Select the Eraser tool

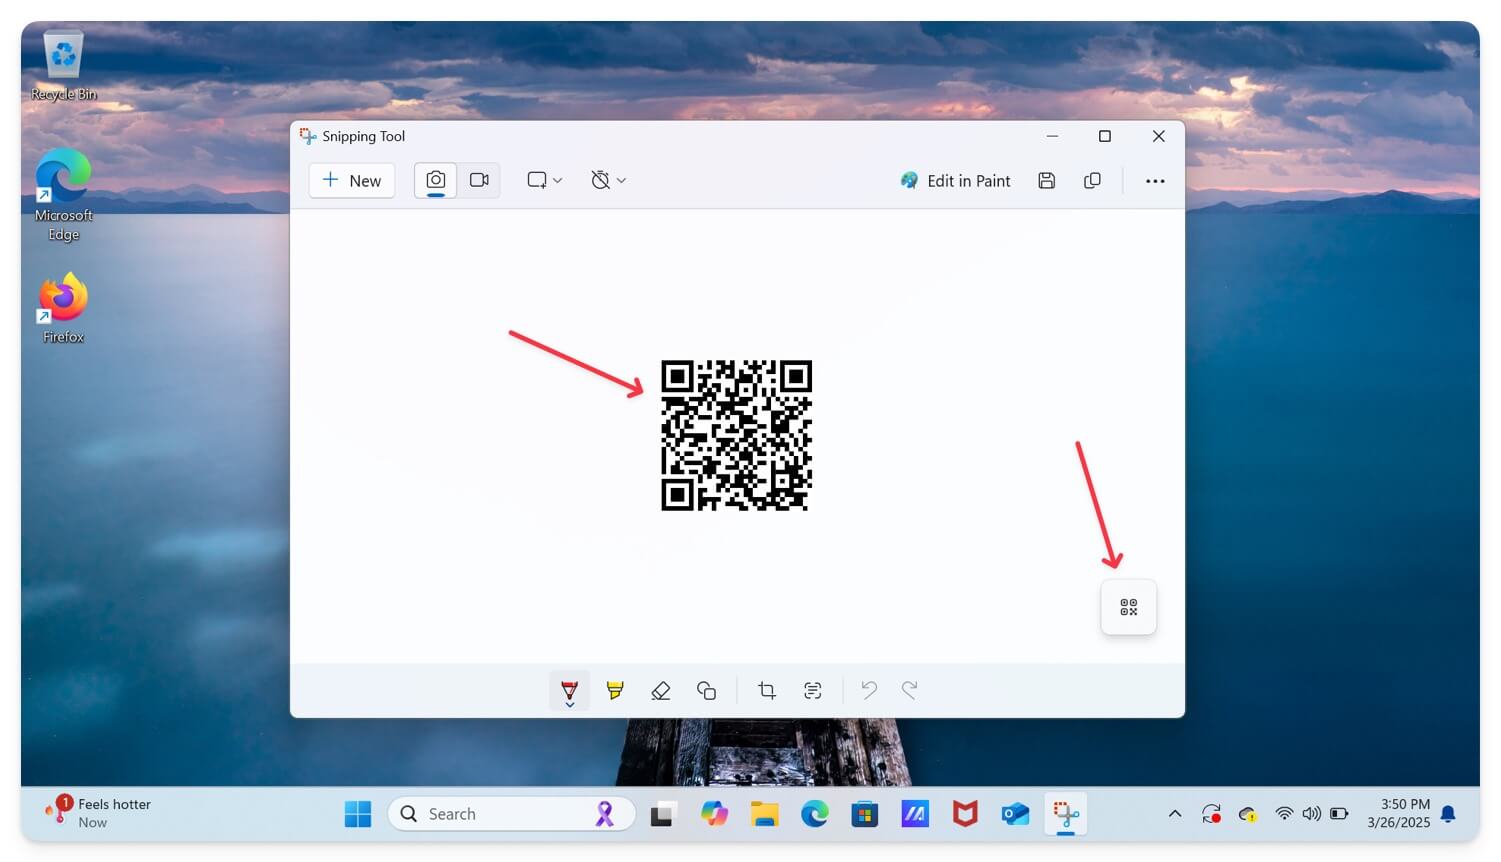pos(661,691)
